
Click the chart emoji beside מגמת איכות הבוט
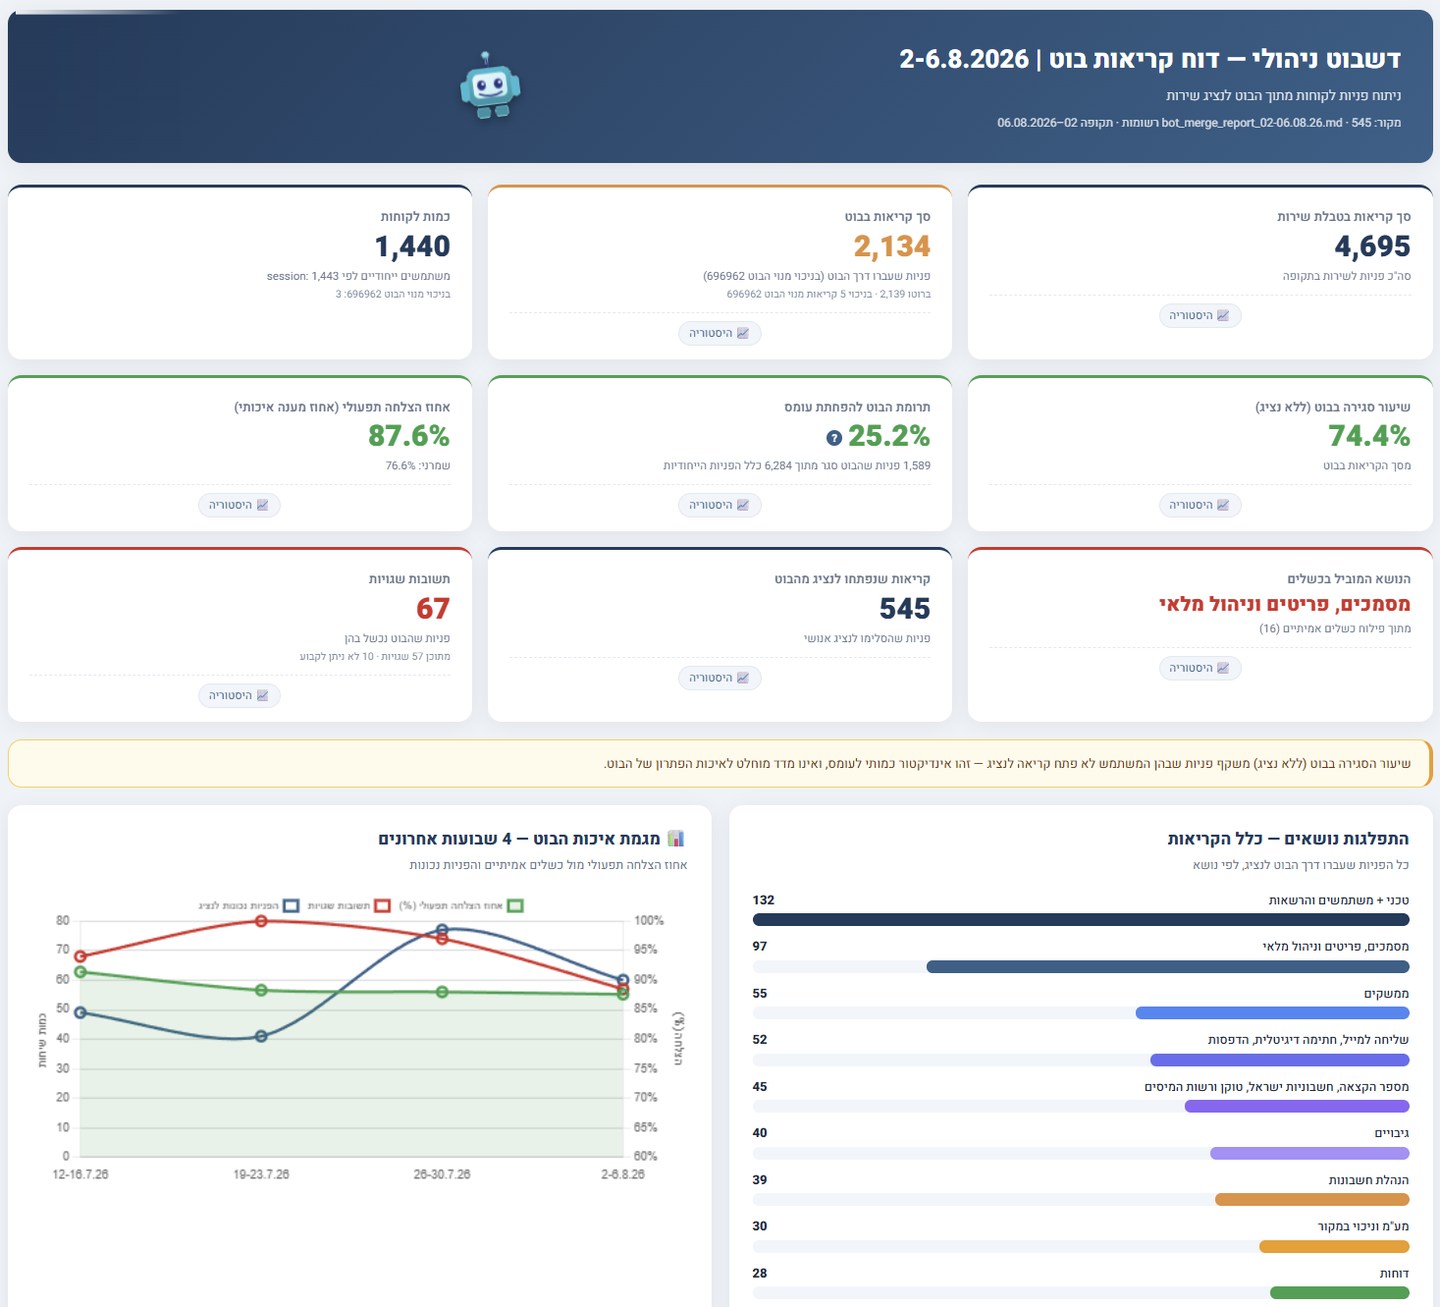676,838
